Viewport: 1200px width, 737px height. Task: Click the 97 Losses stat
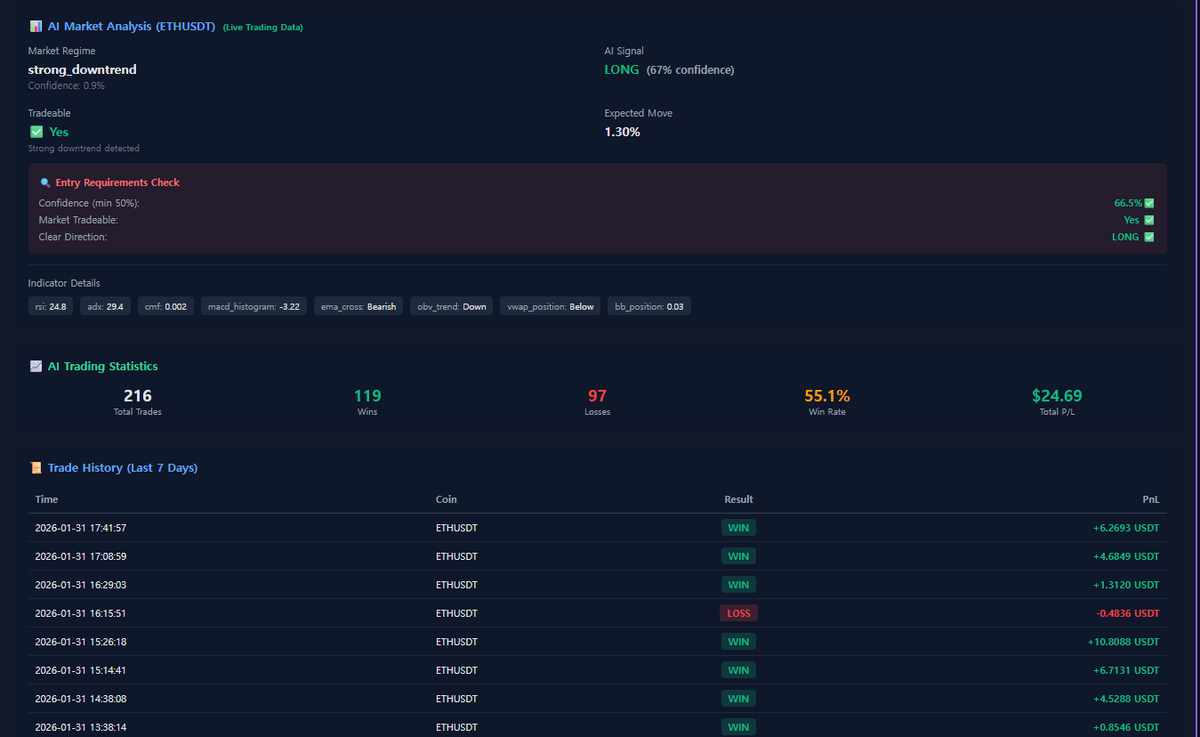(x=597, y=401)
